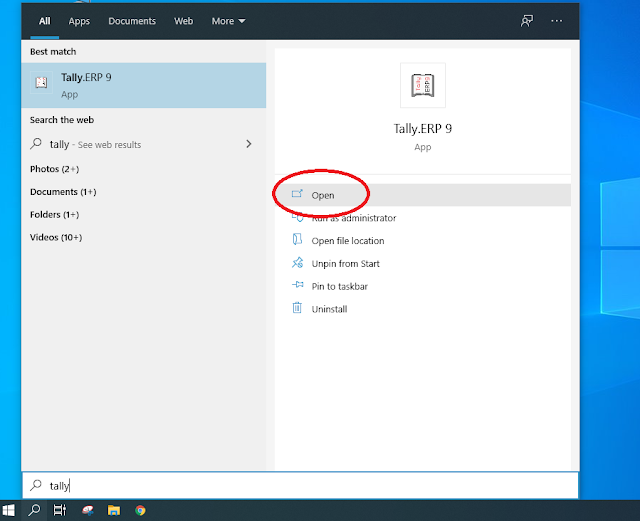Open Documents (1+) results
The width and height of the screenshot is (640, 521).
pos(63,192)
